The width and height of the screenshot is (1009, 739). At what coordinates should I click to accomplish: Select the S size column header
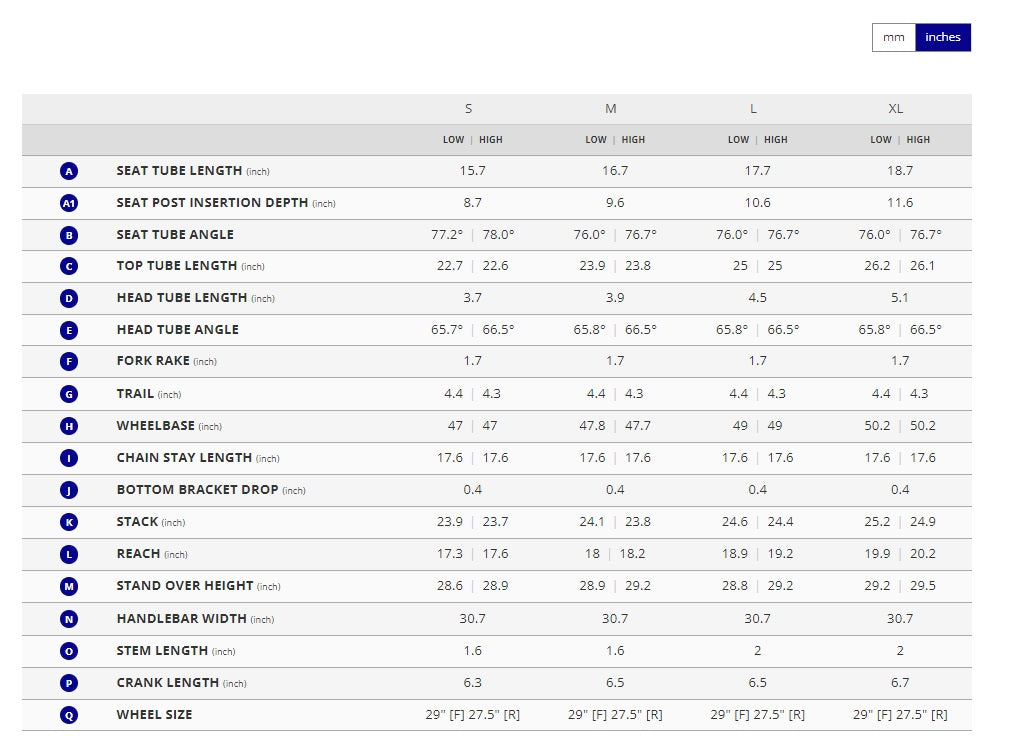point(468,109)
